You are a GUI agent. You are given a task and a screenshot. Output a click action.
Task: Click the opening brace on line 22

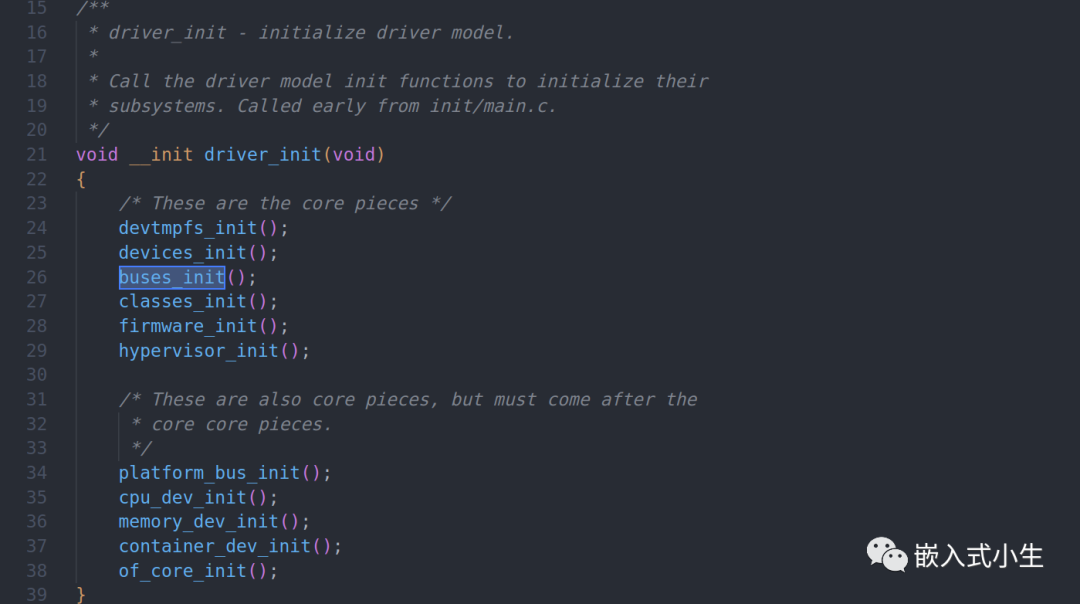point(81,179)
